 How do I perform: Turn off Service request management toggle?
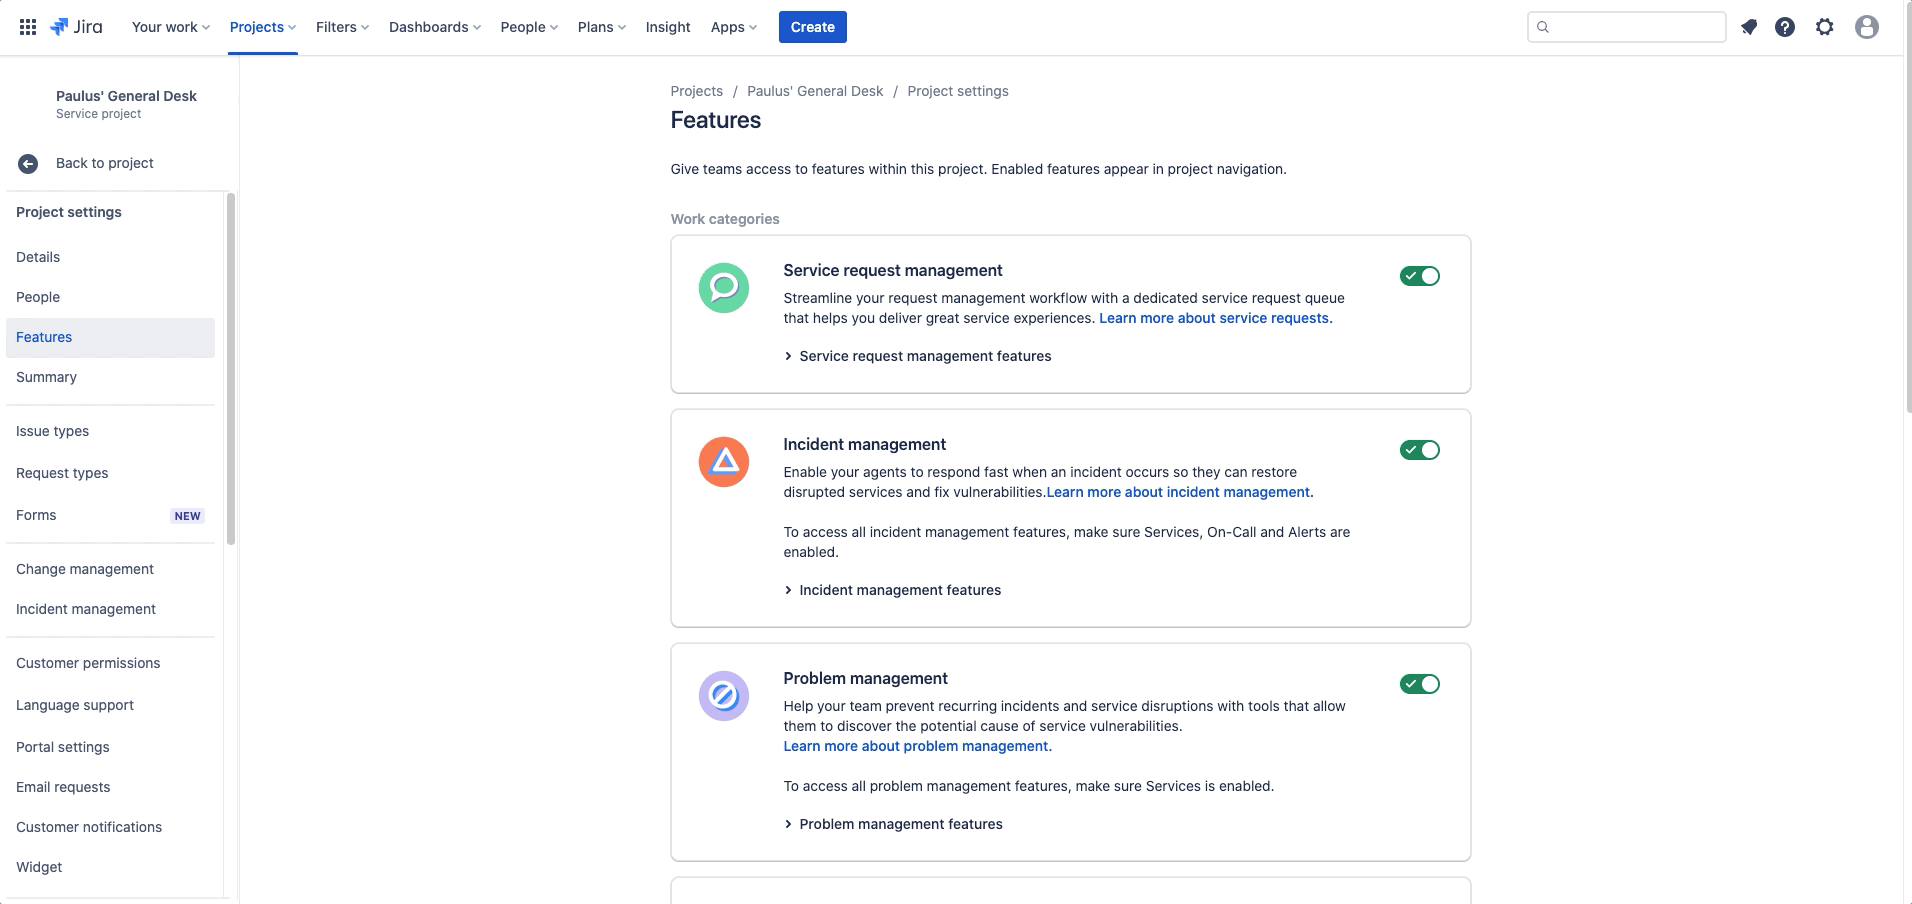(1420, 276)
